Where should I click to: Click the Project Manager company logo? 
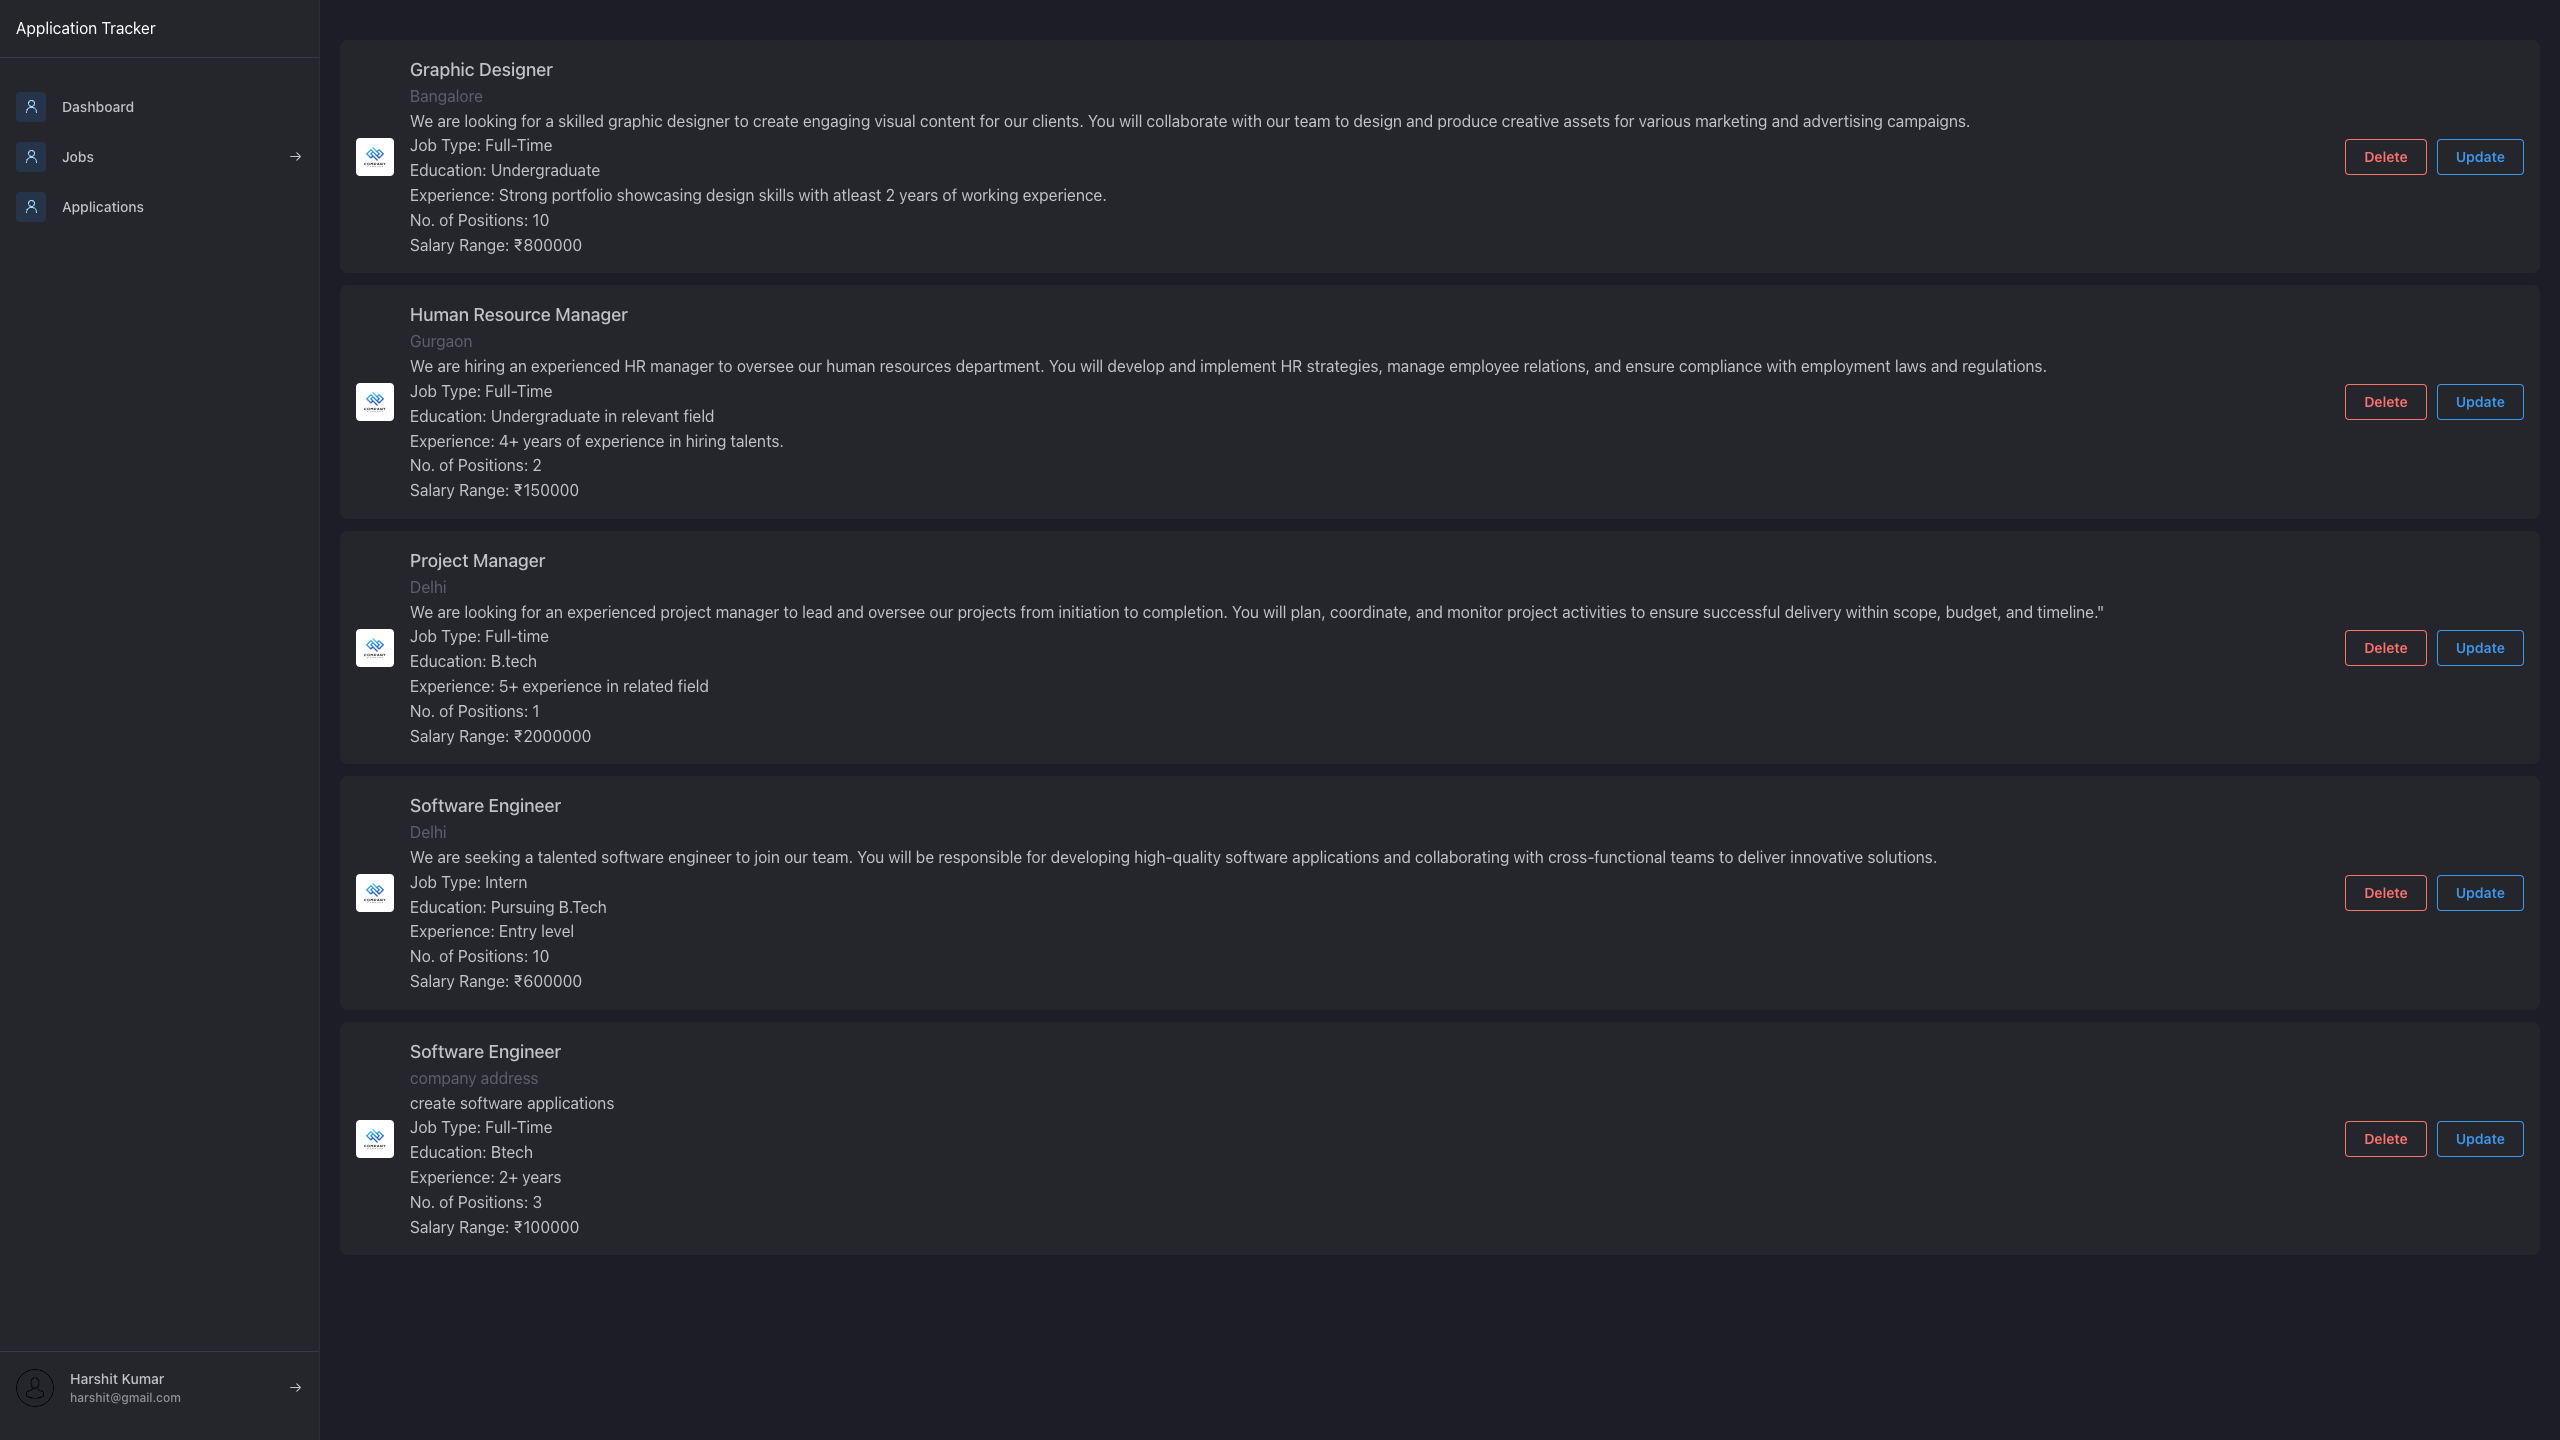(375, 647)
